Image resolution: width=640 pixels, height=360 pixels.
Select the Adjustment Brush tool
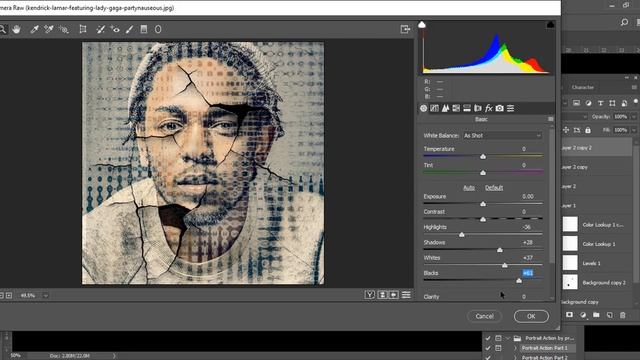[x=129, y=29]
